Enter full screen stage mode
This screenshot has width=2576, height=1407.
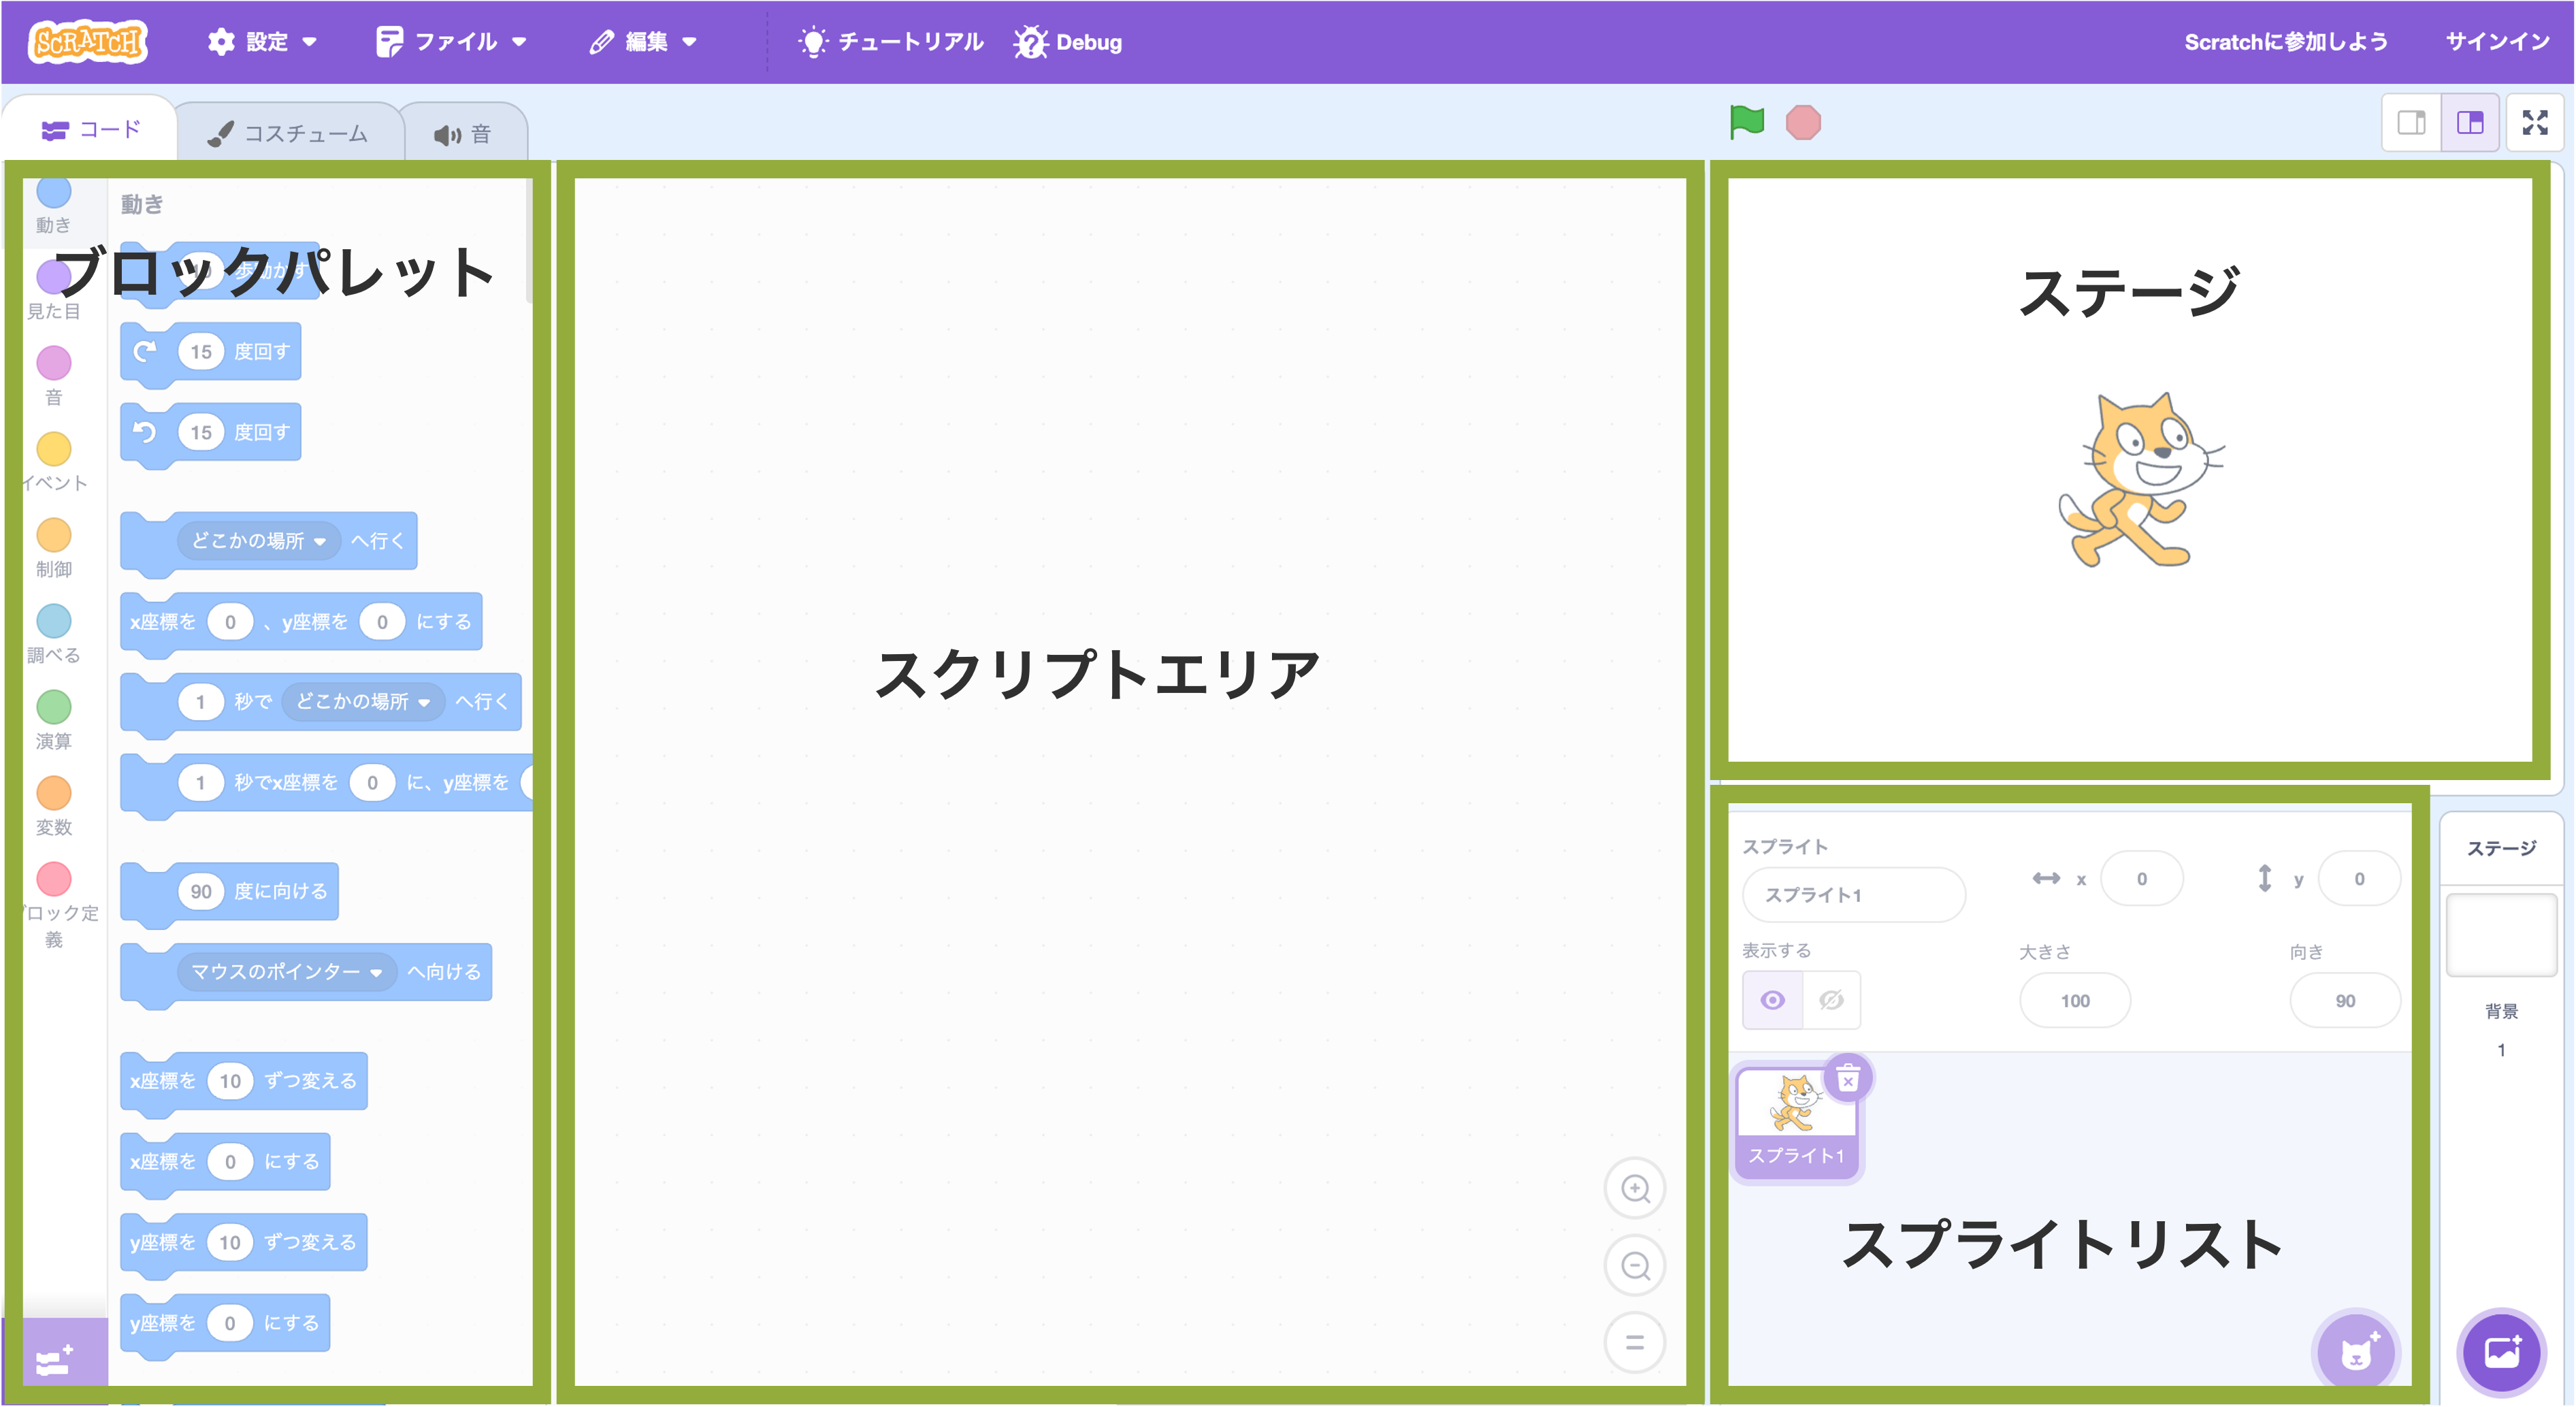[x=2534, y=123]
